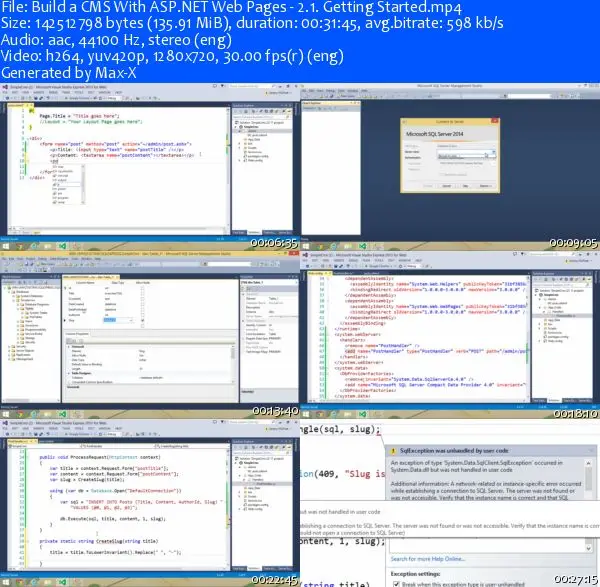Viewport: 600px width, 587px height.
Task: Select the 'SqlException was unhandled by user code' title
Action: coord(454,451)
